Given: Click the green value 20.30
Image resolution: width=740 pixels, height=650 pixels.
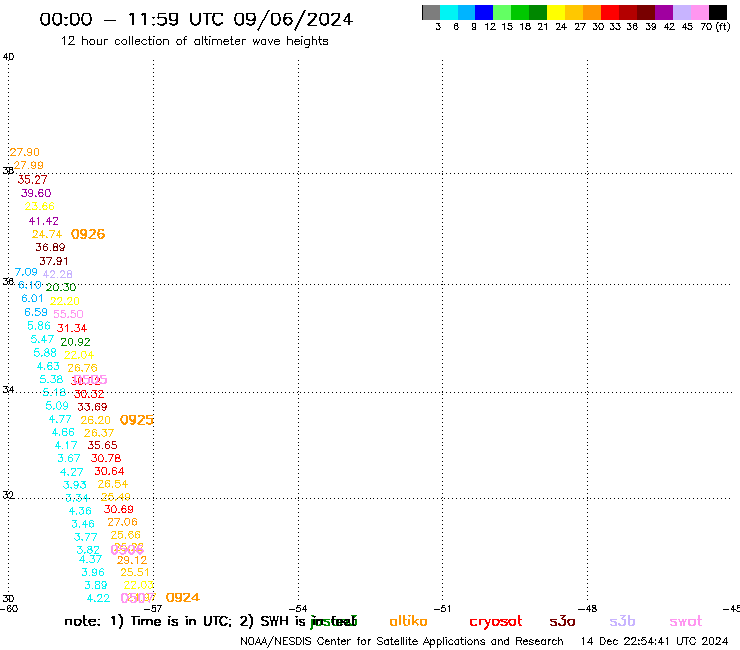Looking at the screenshot, I should 61,287.
